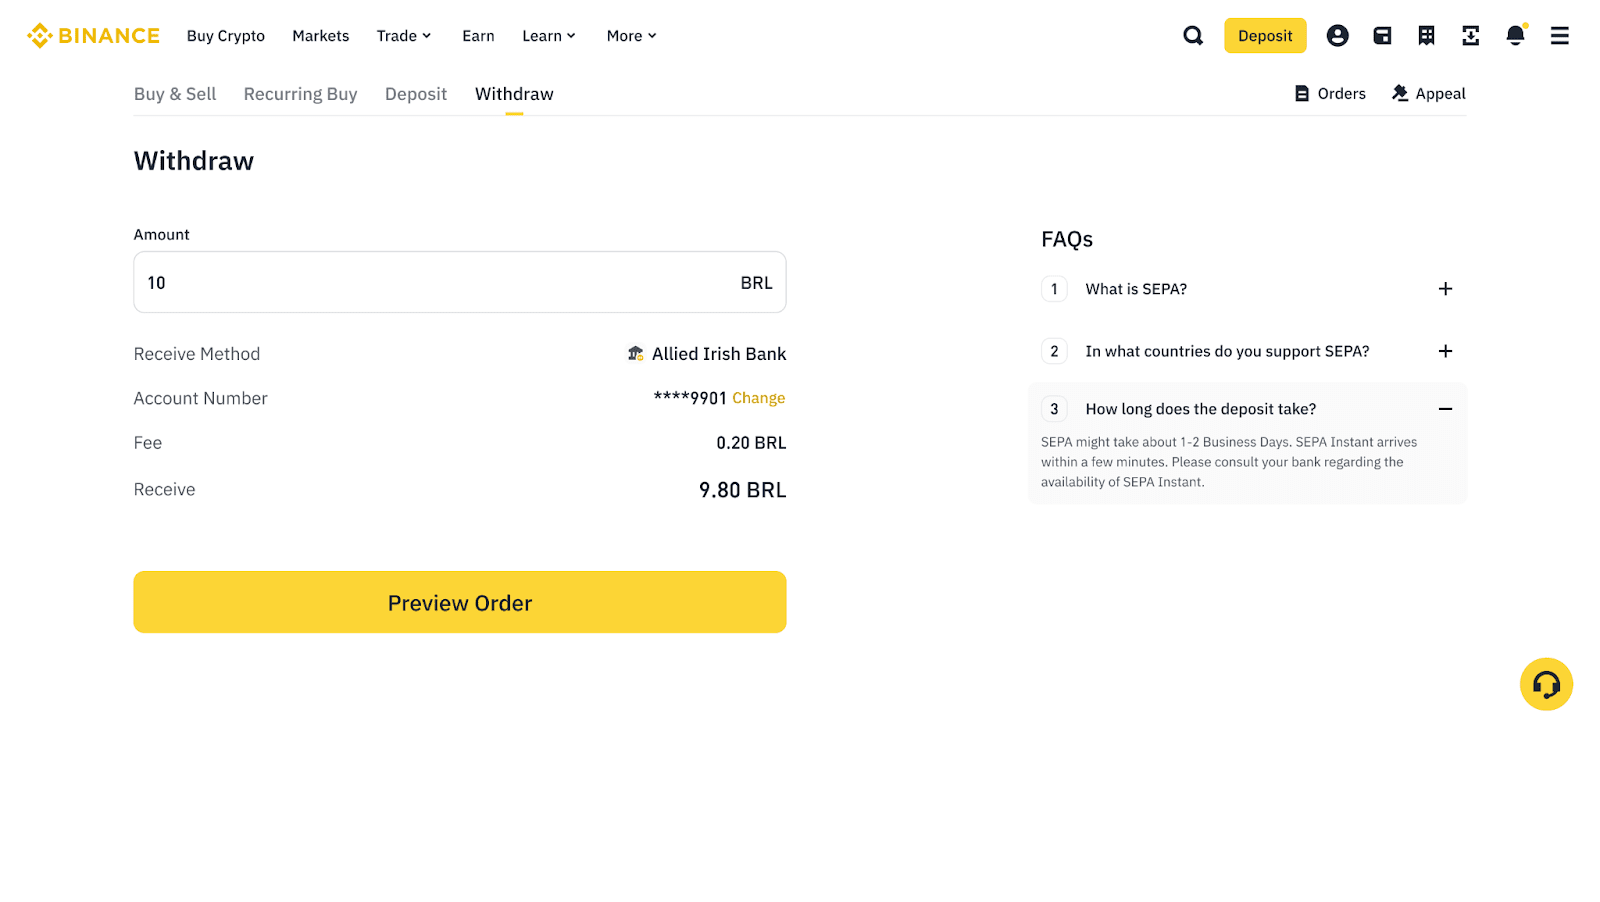Screen dimensions: 1600x902
Task: Click the Binance logo
Action: [93, 36]
